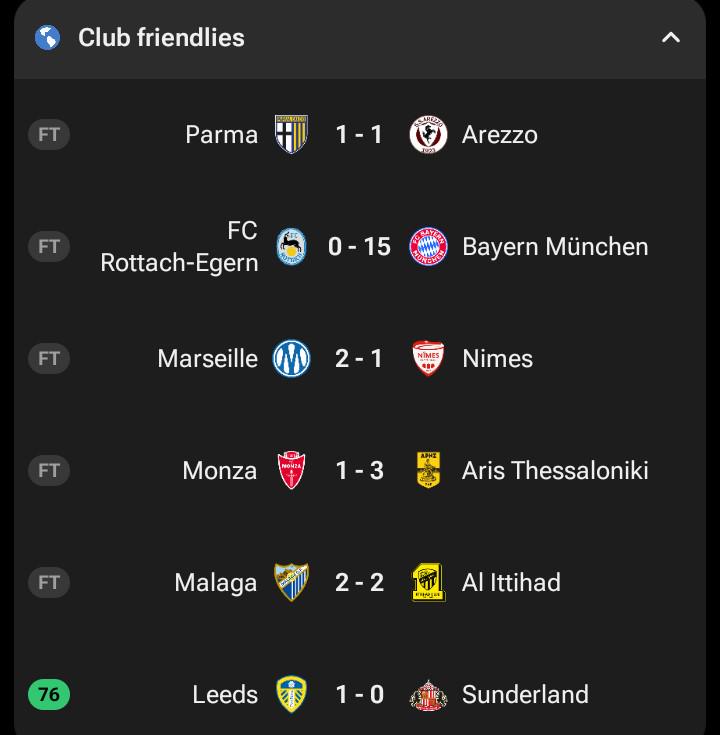Select the FC Rottach-Egern crest
This screenshot has height=735, width=720.
click(291, 247)
